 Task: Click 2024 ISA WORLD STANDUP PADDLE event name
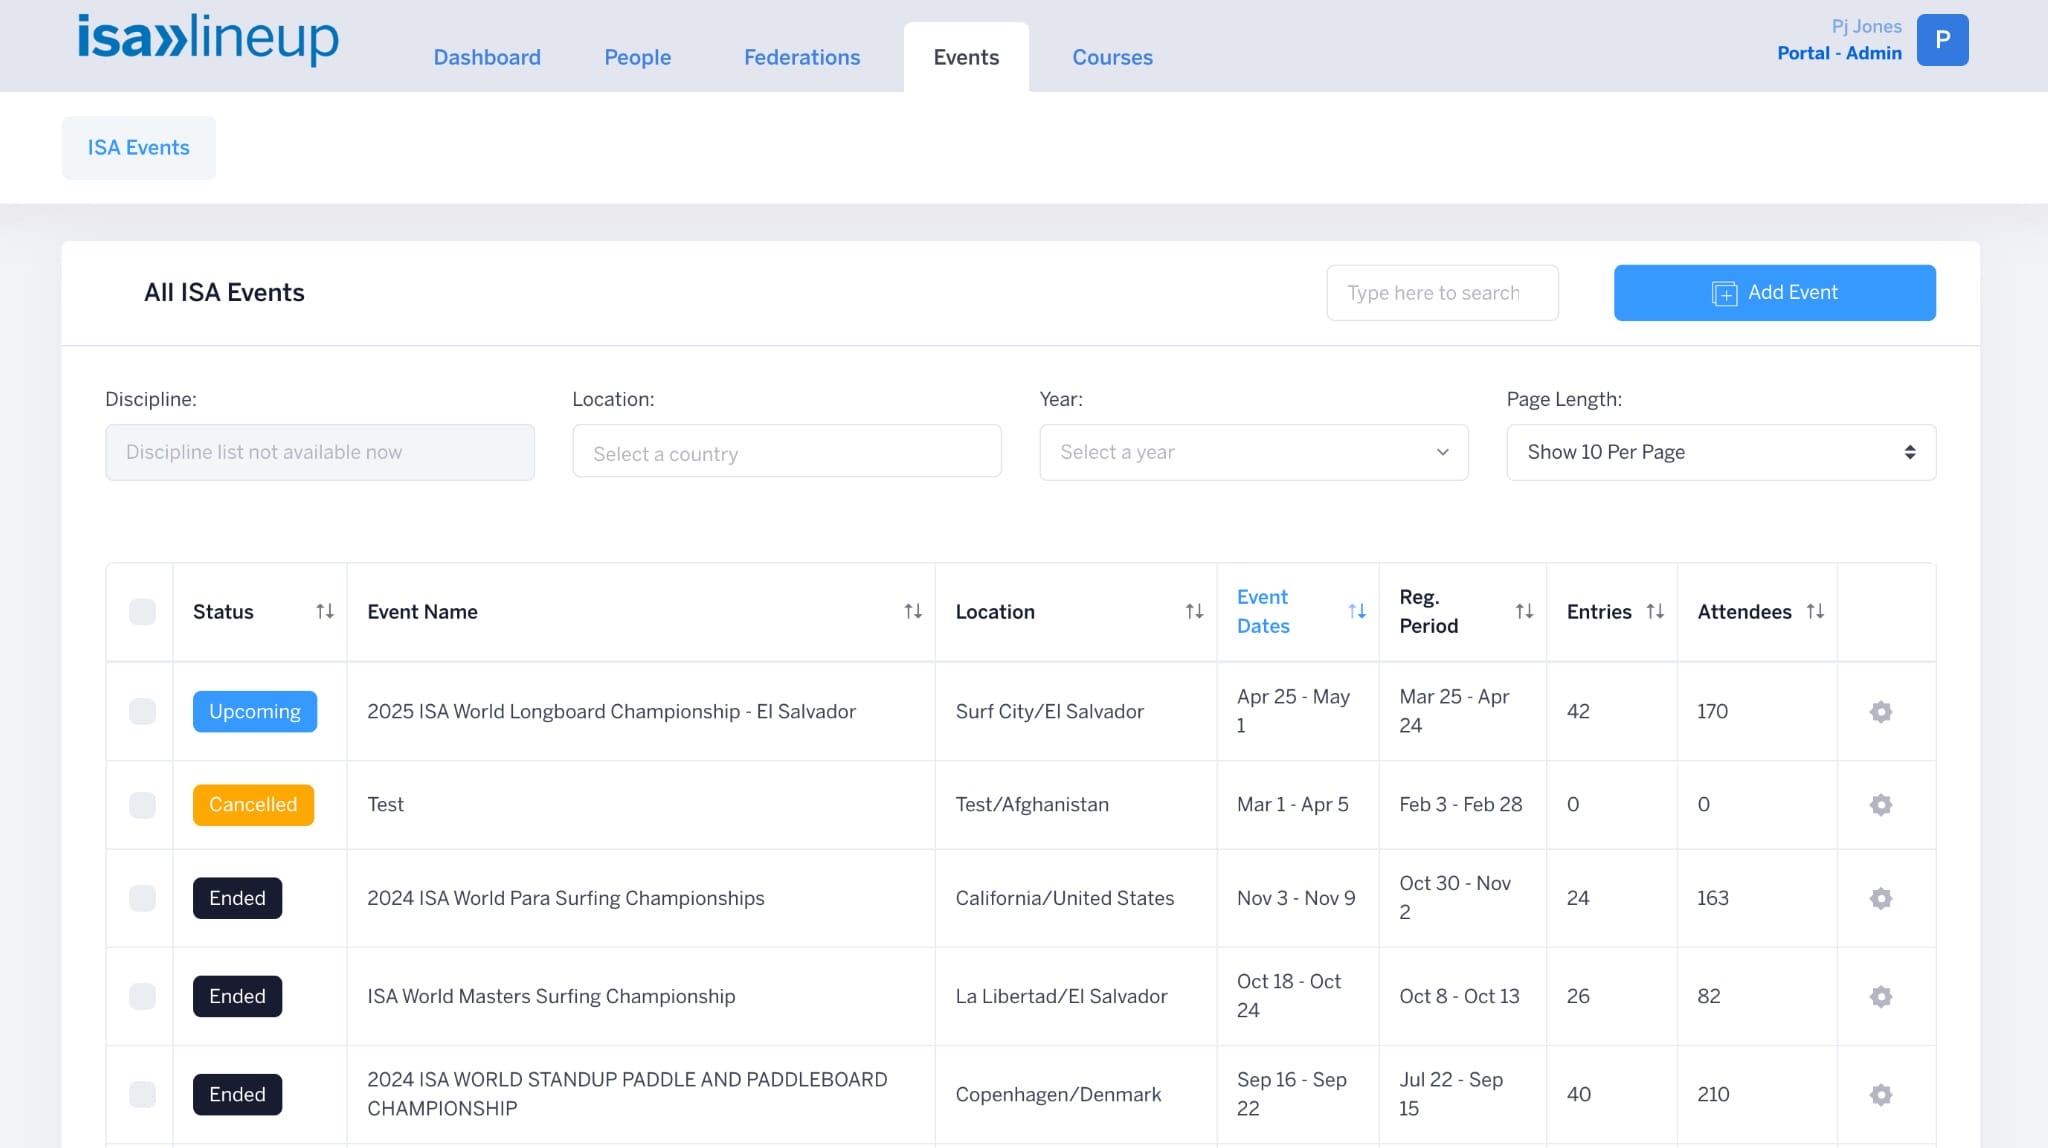tap(627, 1094)
